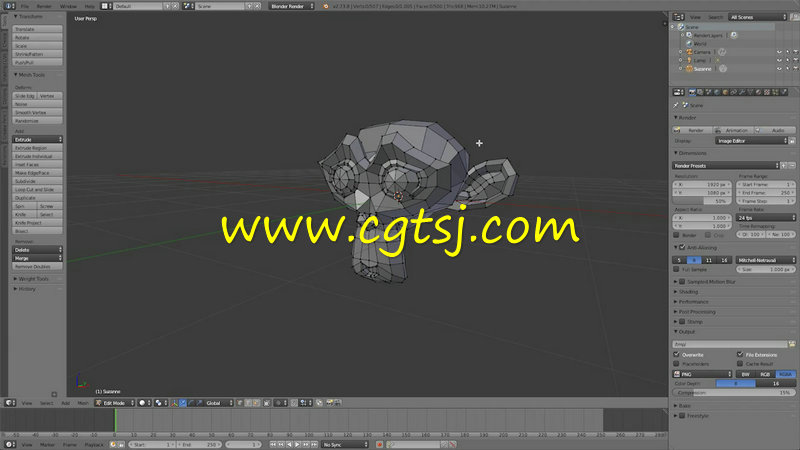This screenshot has width=800, height=450.
Task: Click the output folder browse icon
Action: pyautogui.click(x=792, y=344)
